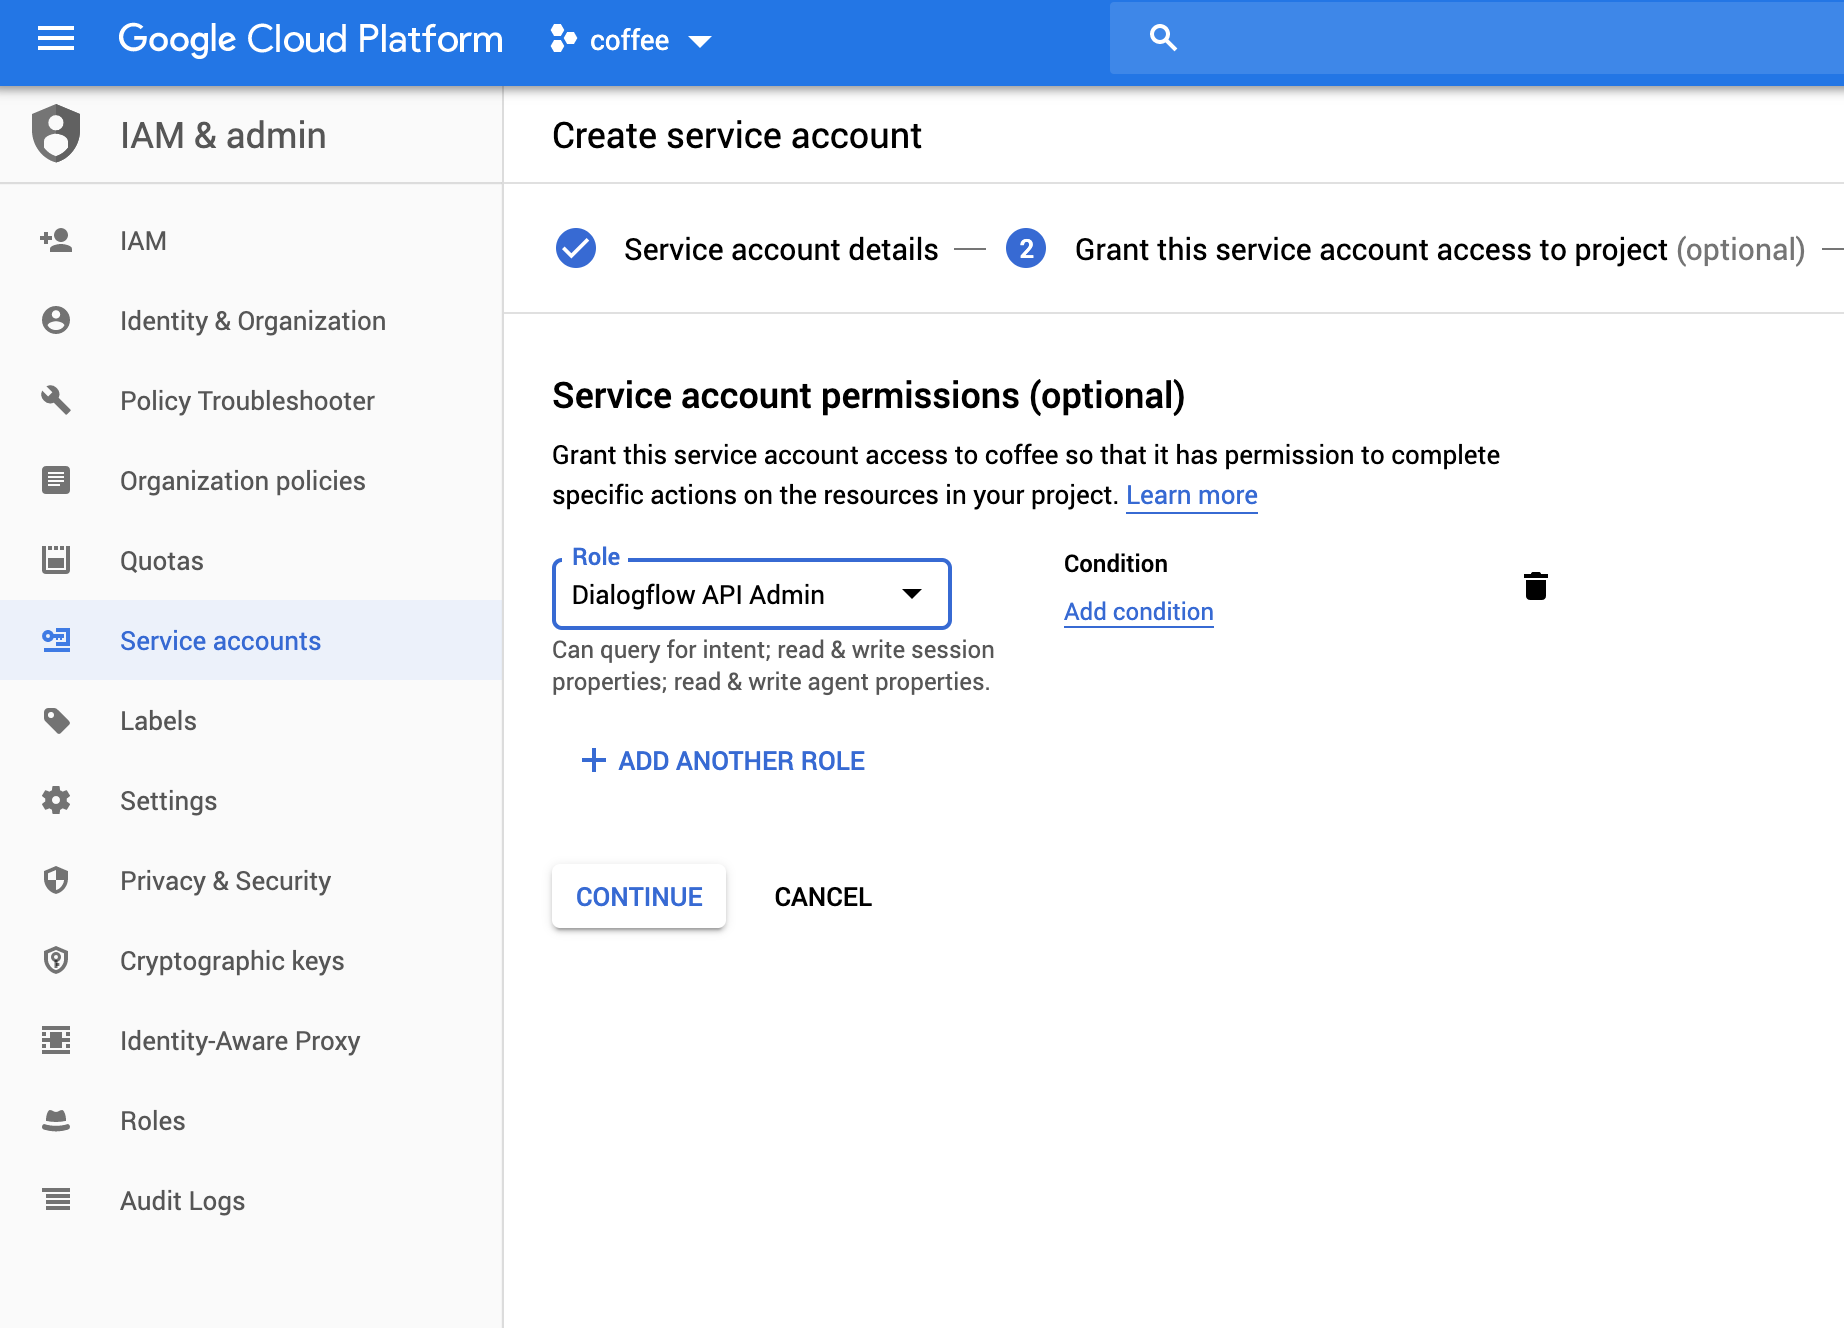Click the CANCEL button
This screenshot has height=1328, width=1844.
[x=823, y=896]
